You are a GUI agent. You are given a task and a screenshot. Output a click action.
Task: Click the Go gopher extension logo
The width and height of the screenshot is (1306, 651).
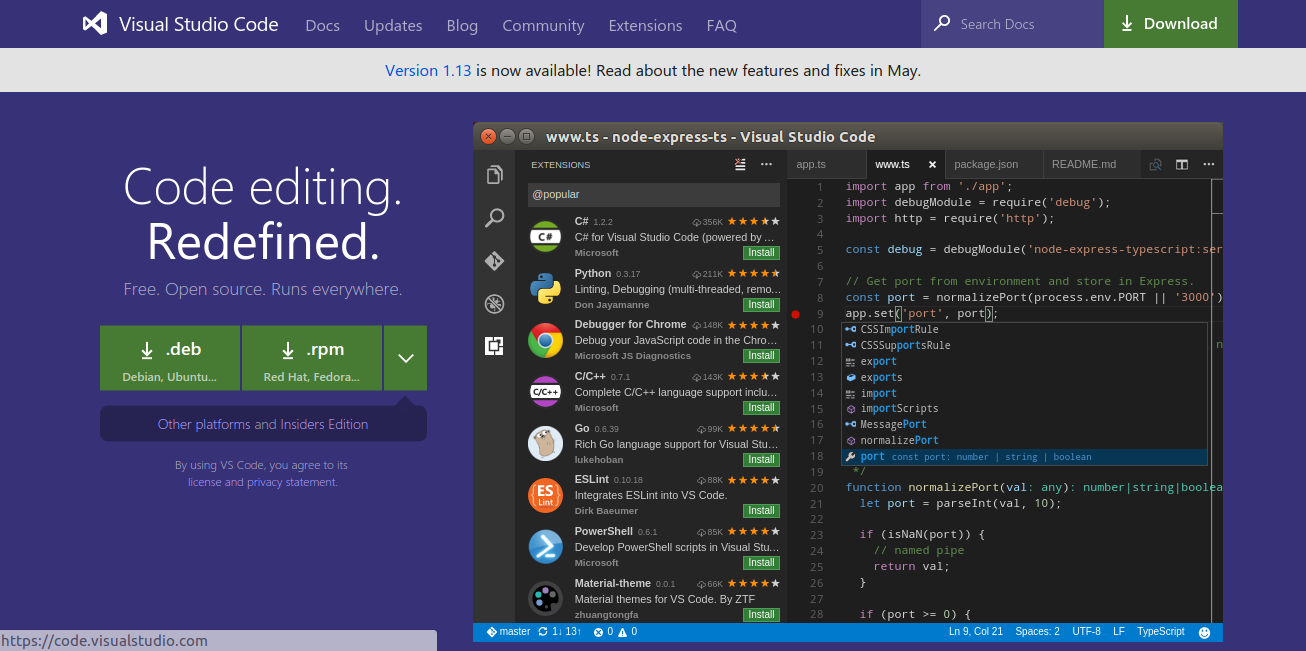[545, 443]
